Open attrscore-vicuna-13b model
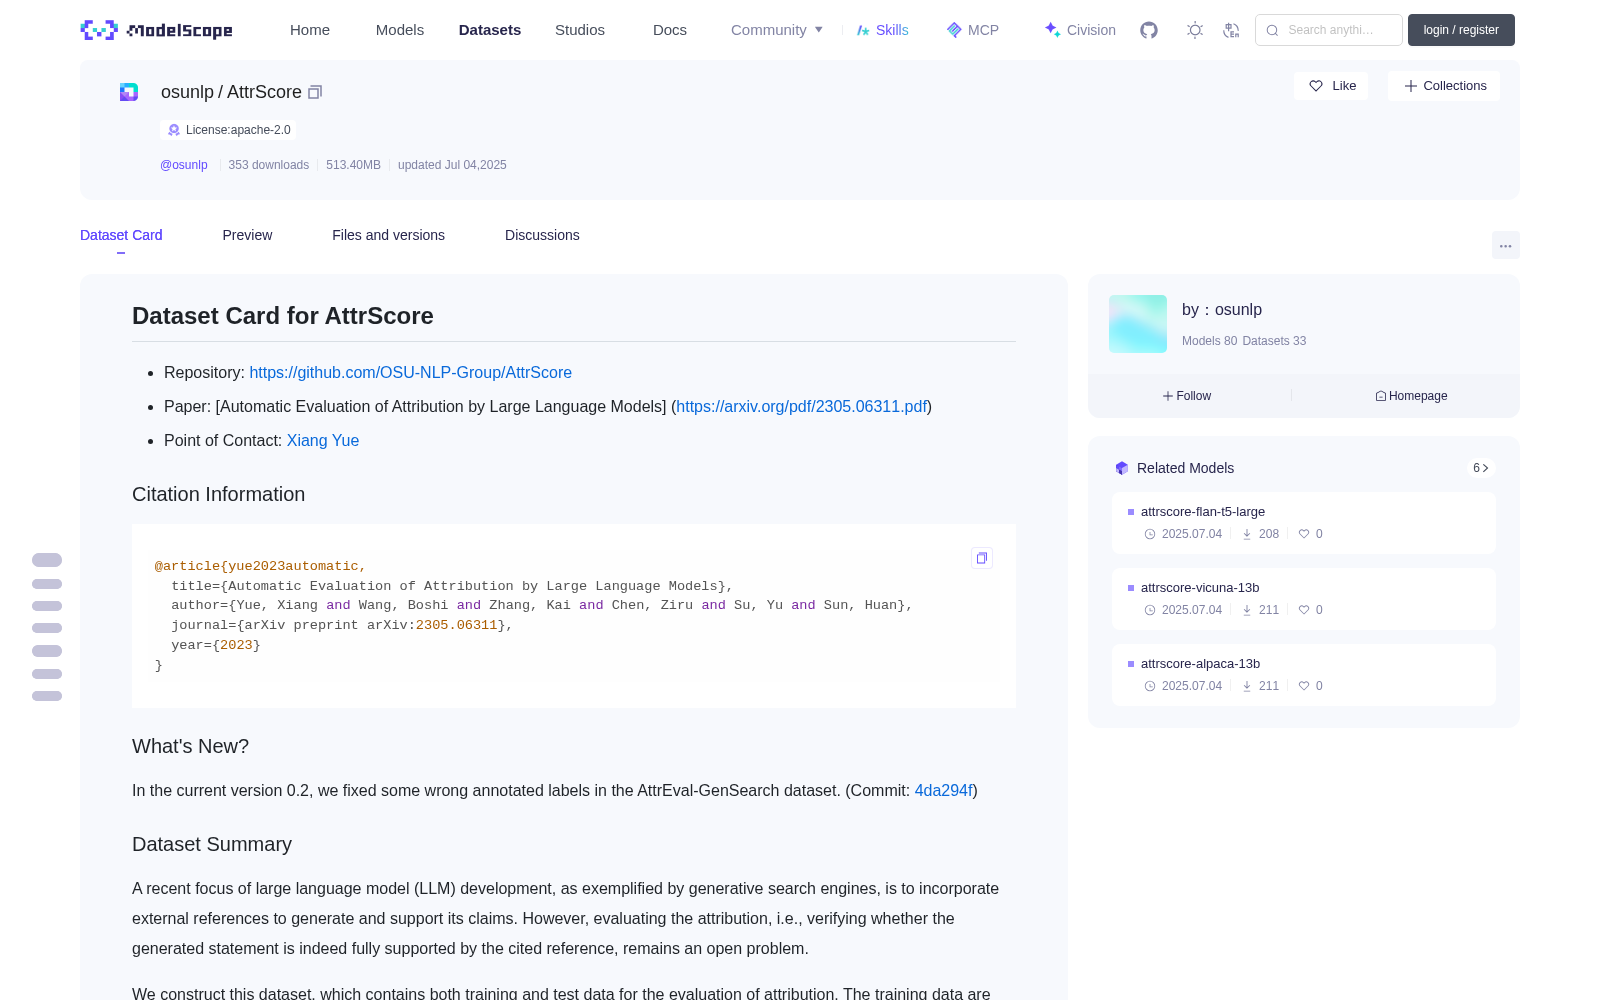This screenshot has height=1000, width=1600. (1304, 599)
